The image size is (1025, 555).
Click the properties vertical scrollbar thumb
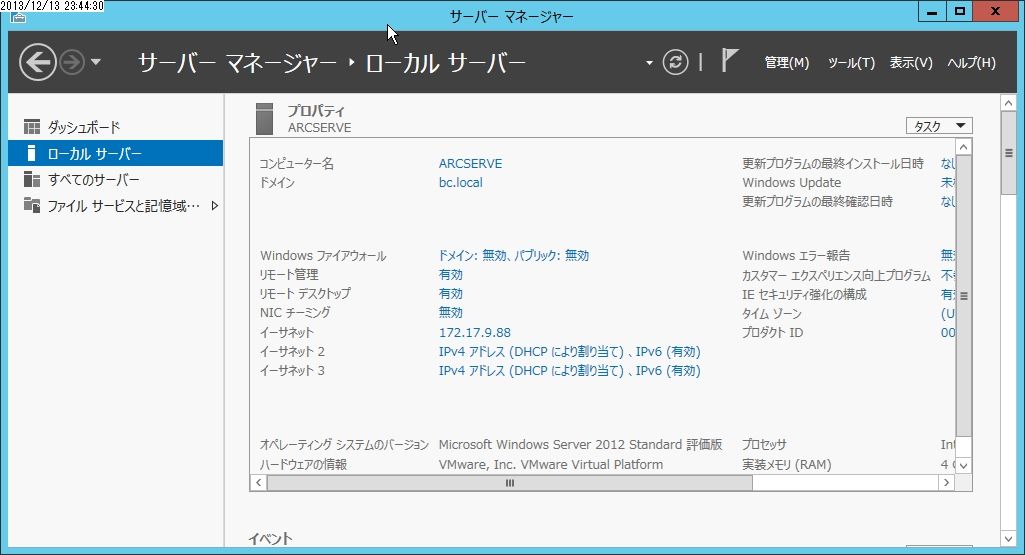tap(963, 295)
